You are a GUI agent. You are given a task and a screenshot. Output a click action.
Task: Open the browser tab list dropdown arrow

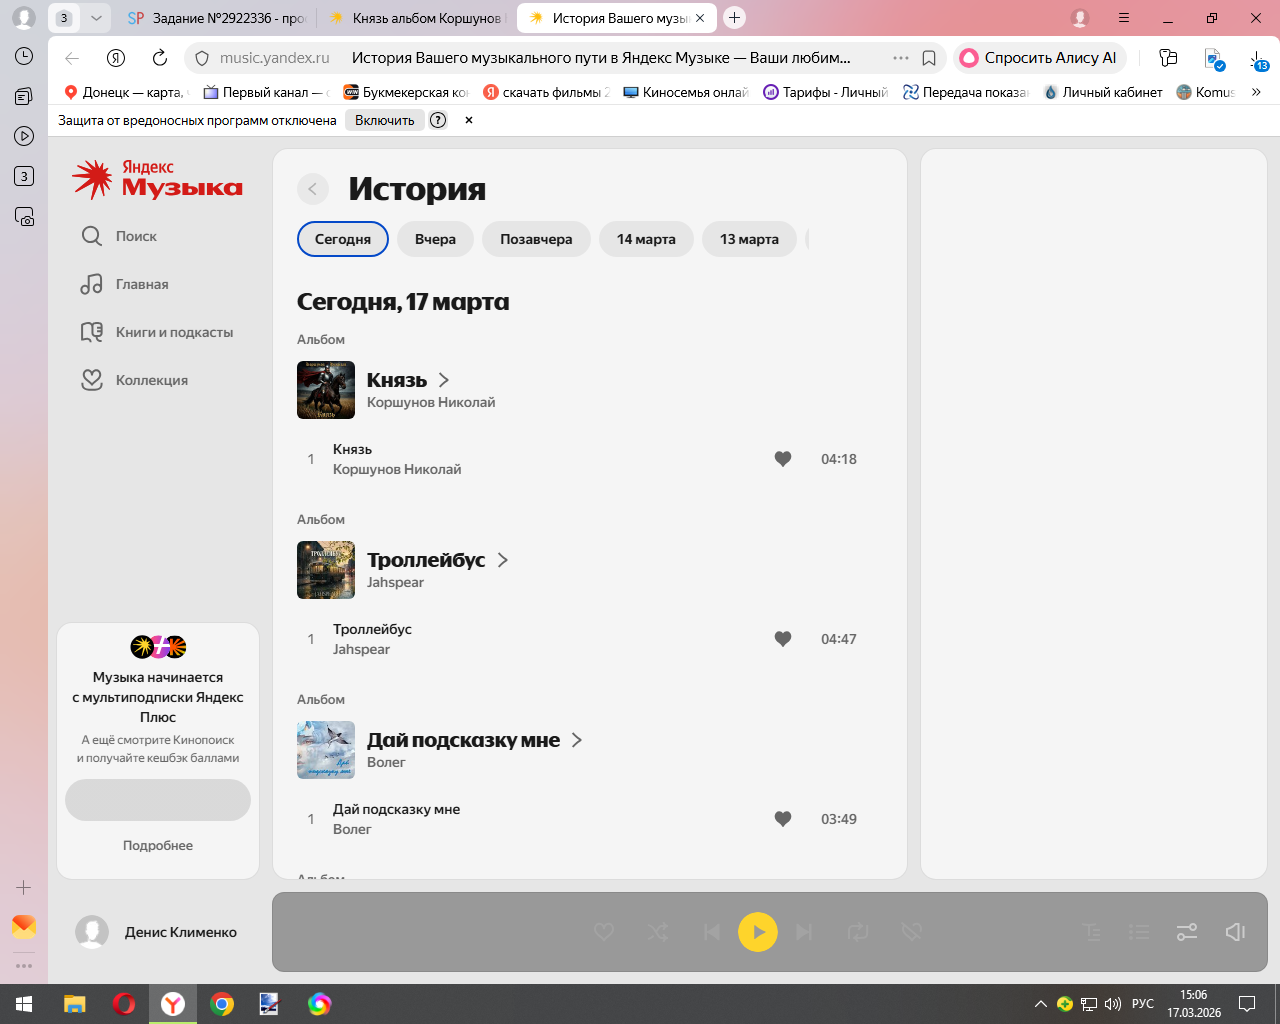[96, 18]
